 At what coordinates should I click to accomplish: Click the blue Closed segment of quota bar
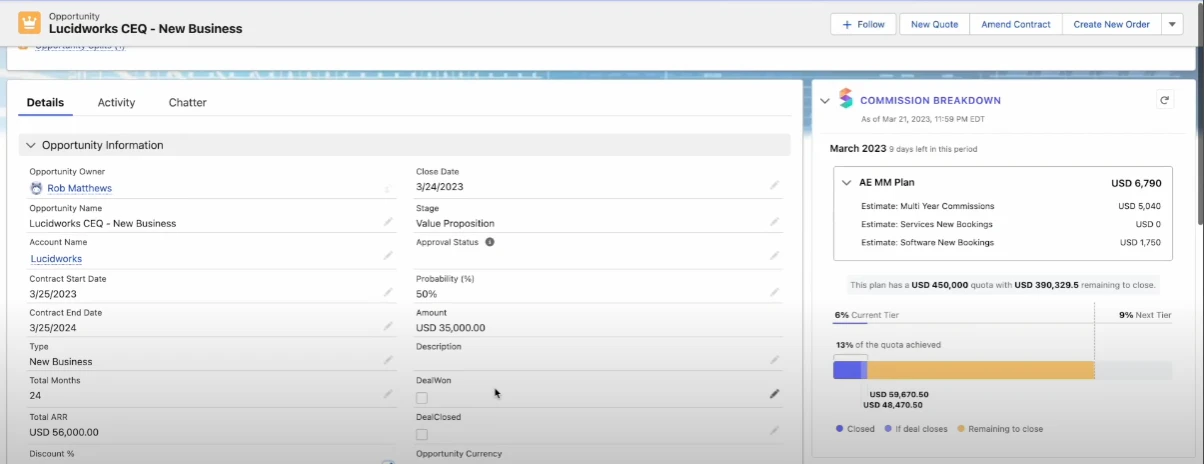[846, 370]
